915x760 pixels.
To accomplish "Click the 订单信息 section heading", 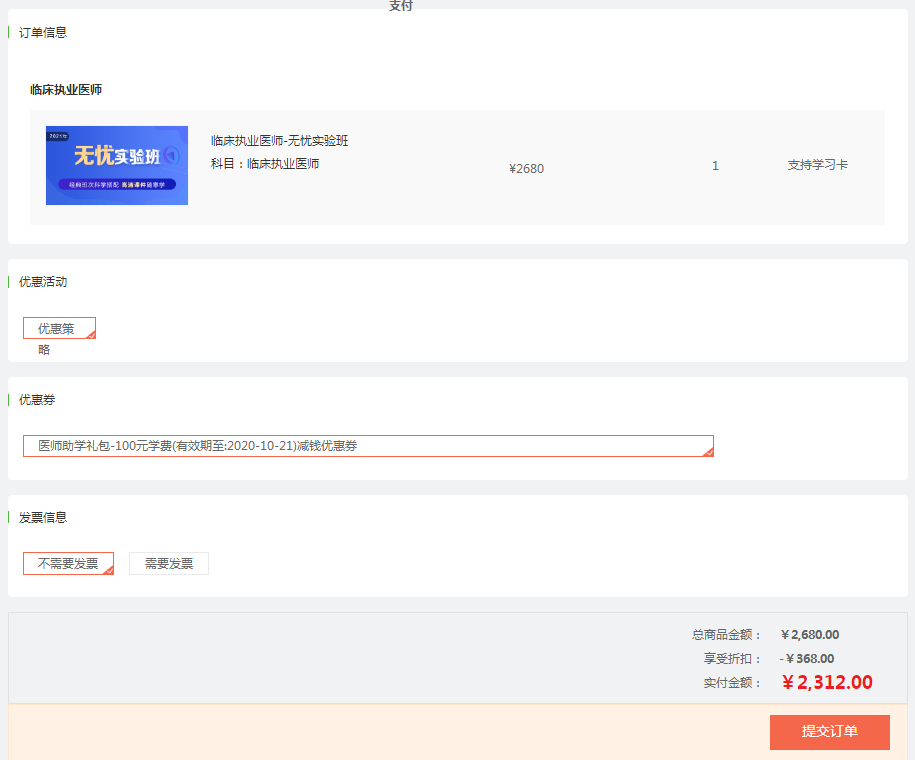I will tap(43, 32).
